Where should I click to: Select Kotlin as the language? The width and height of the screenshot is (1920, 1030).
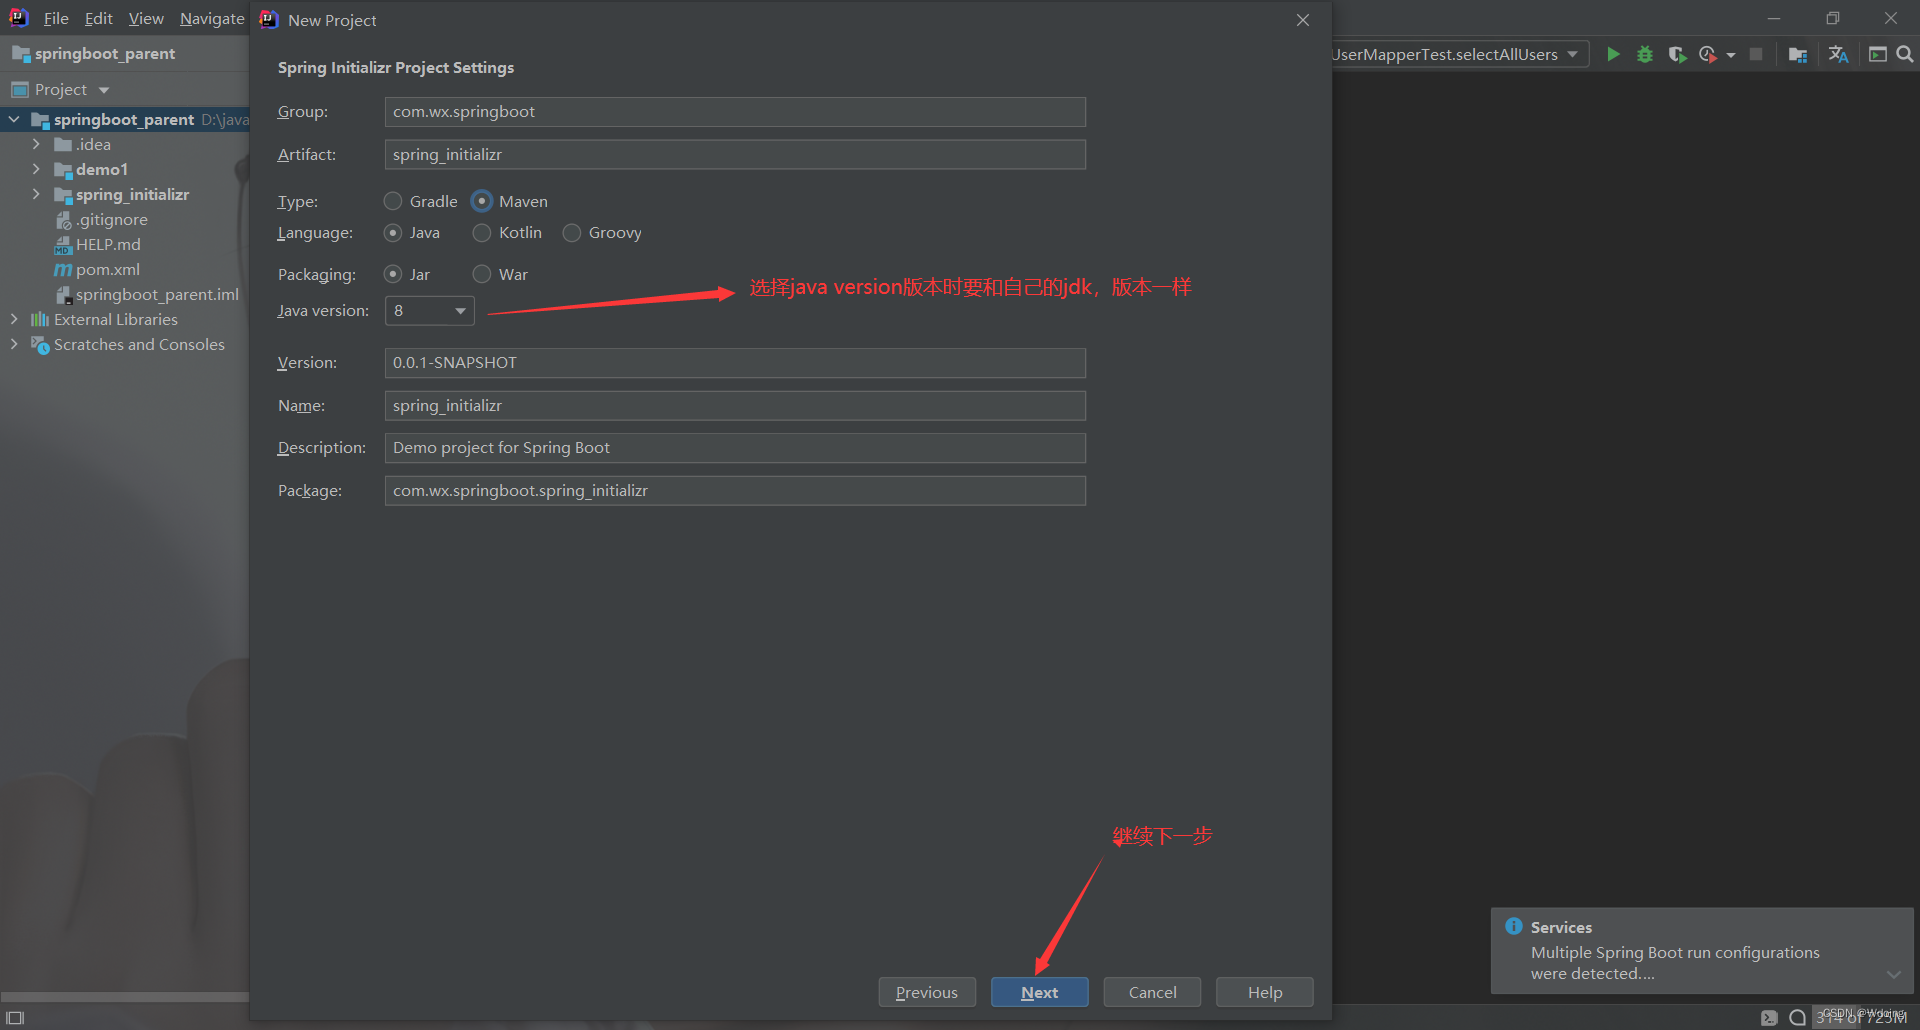click(x=482, y=233)
